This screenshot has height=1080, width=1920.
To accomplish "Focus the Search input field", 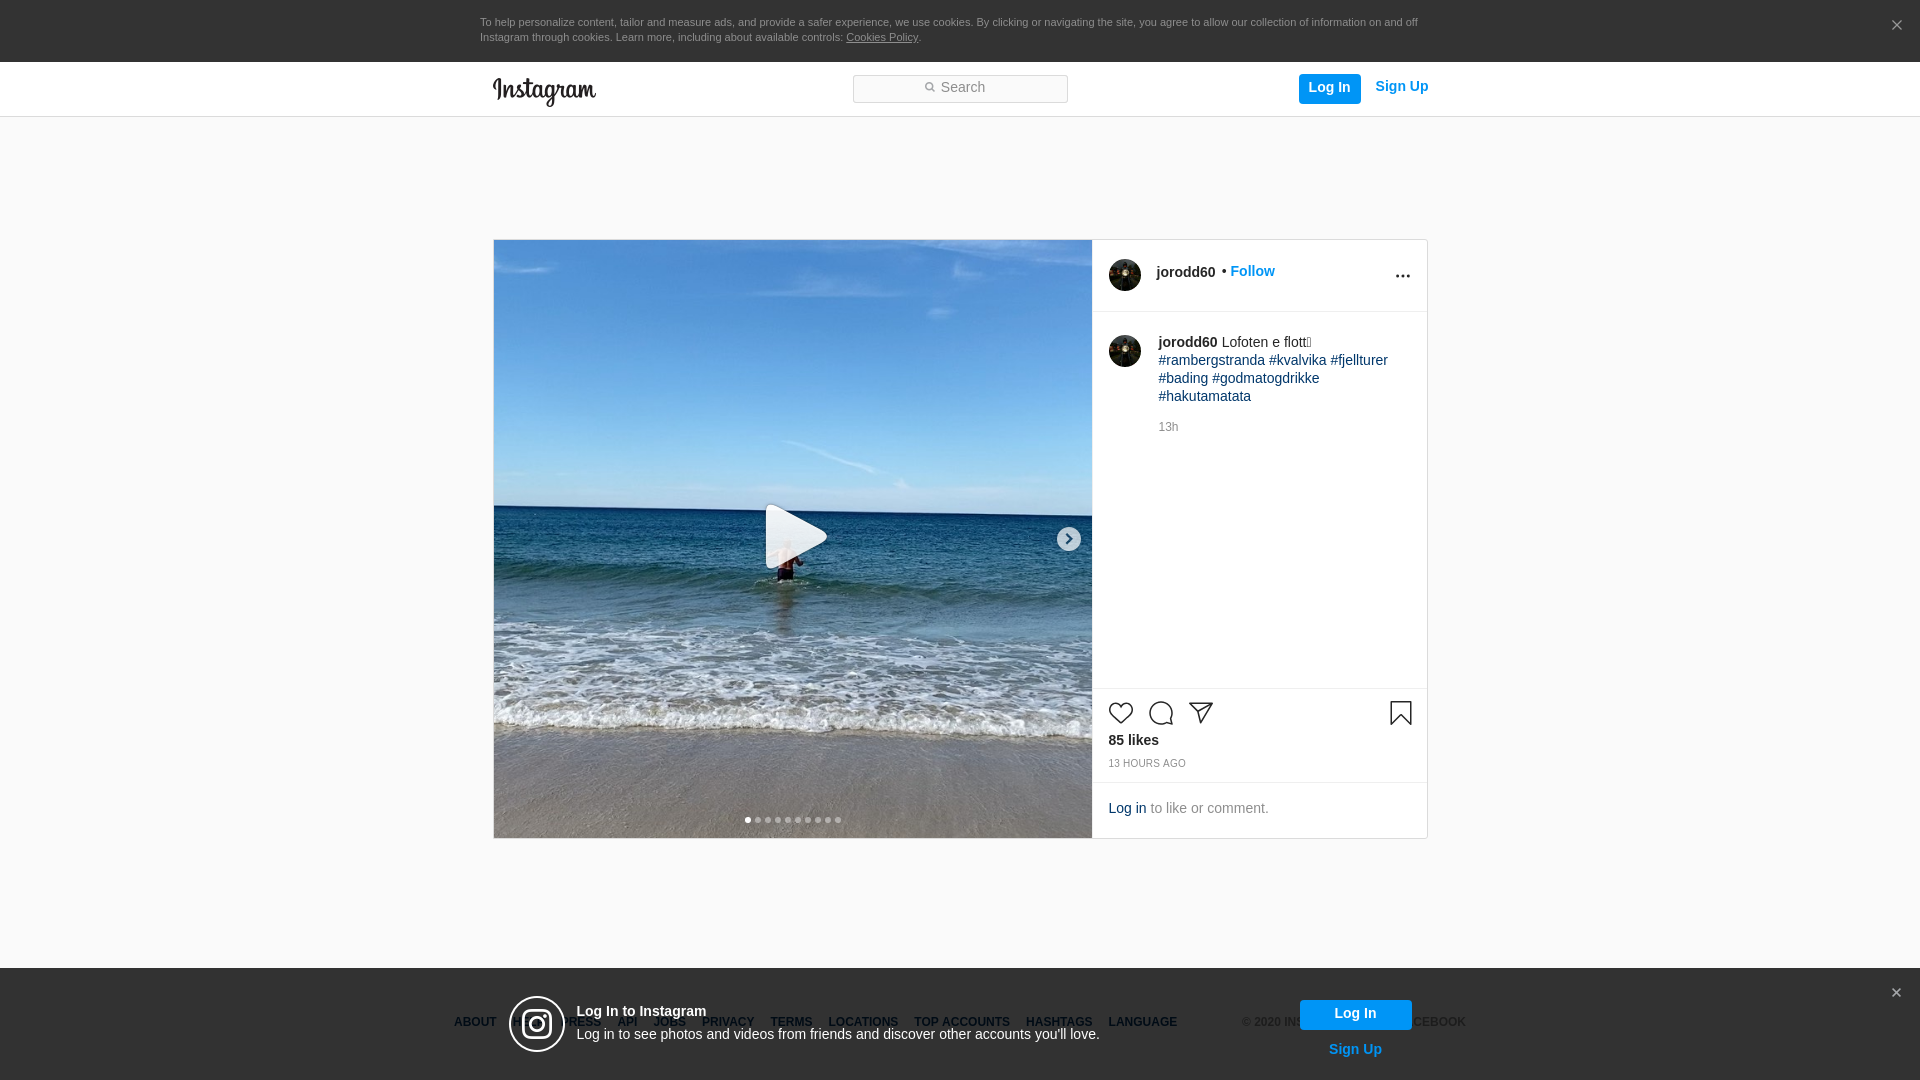I will (960, 89).
